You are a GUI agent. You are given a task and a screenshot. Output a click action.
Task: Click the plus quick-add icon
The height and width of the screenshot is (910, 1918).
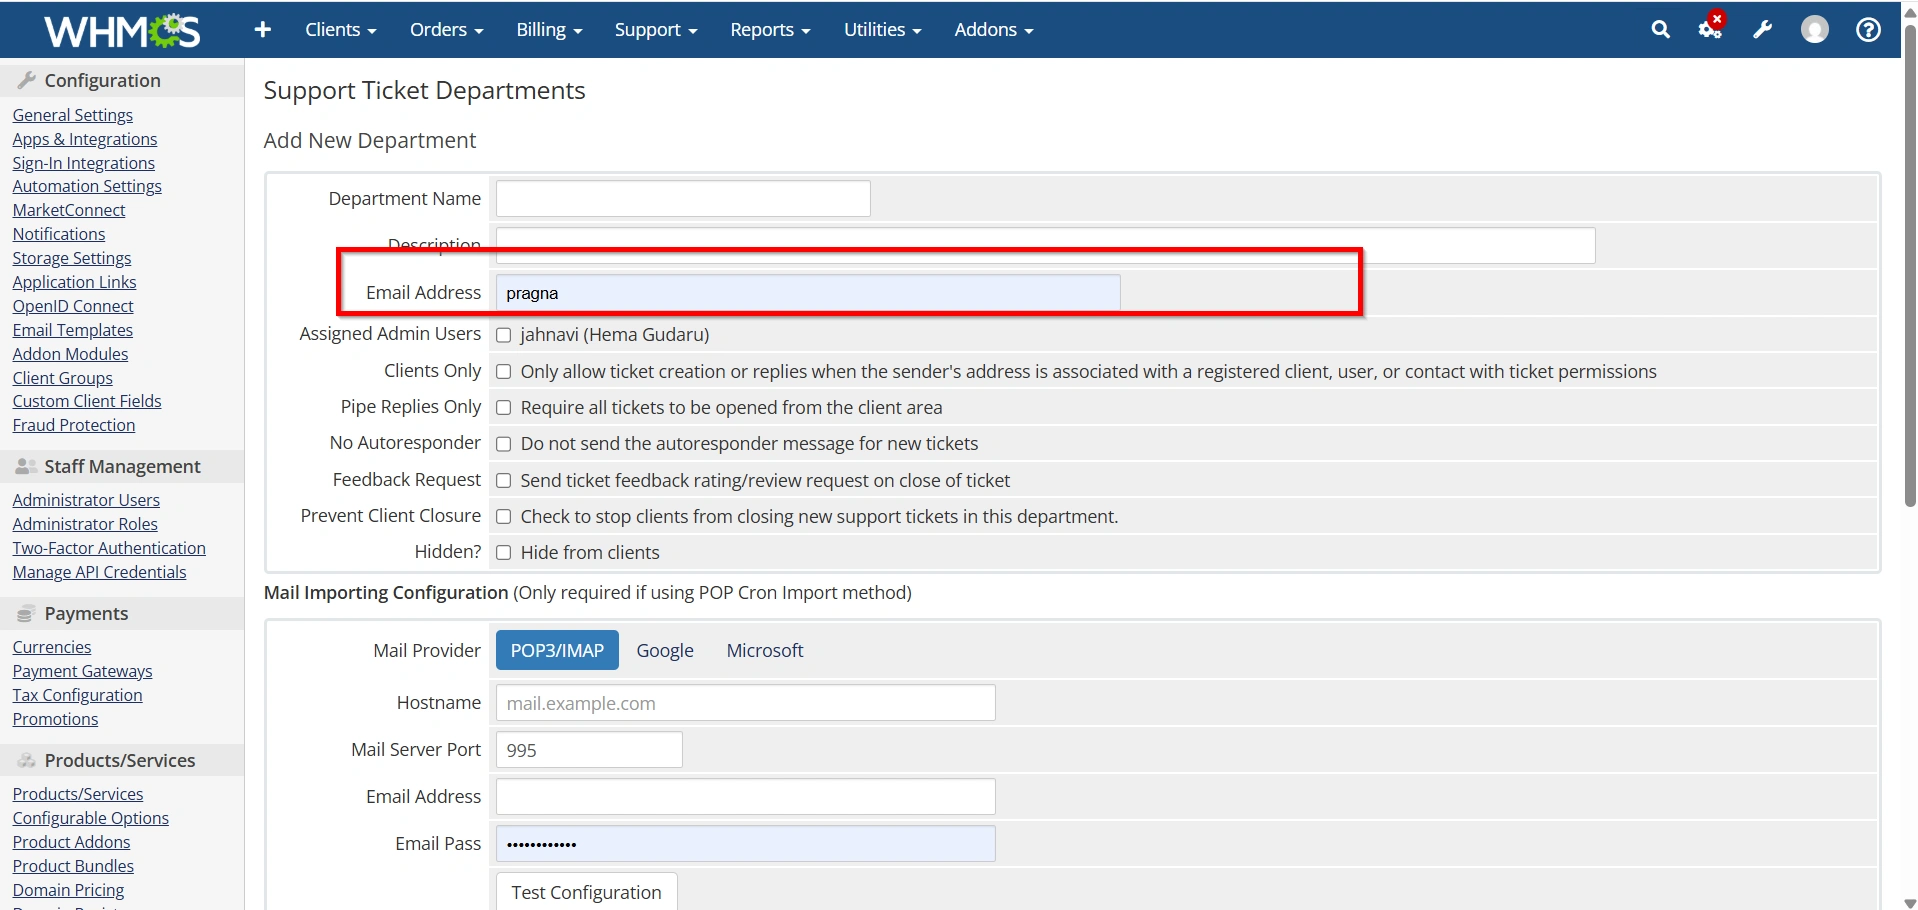(263, 30)
